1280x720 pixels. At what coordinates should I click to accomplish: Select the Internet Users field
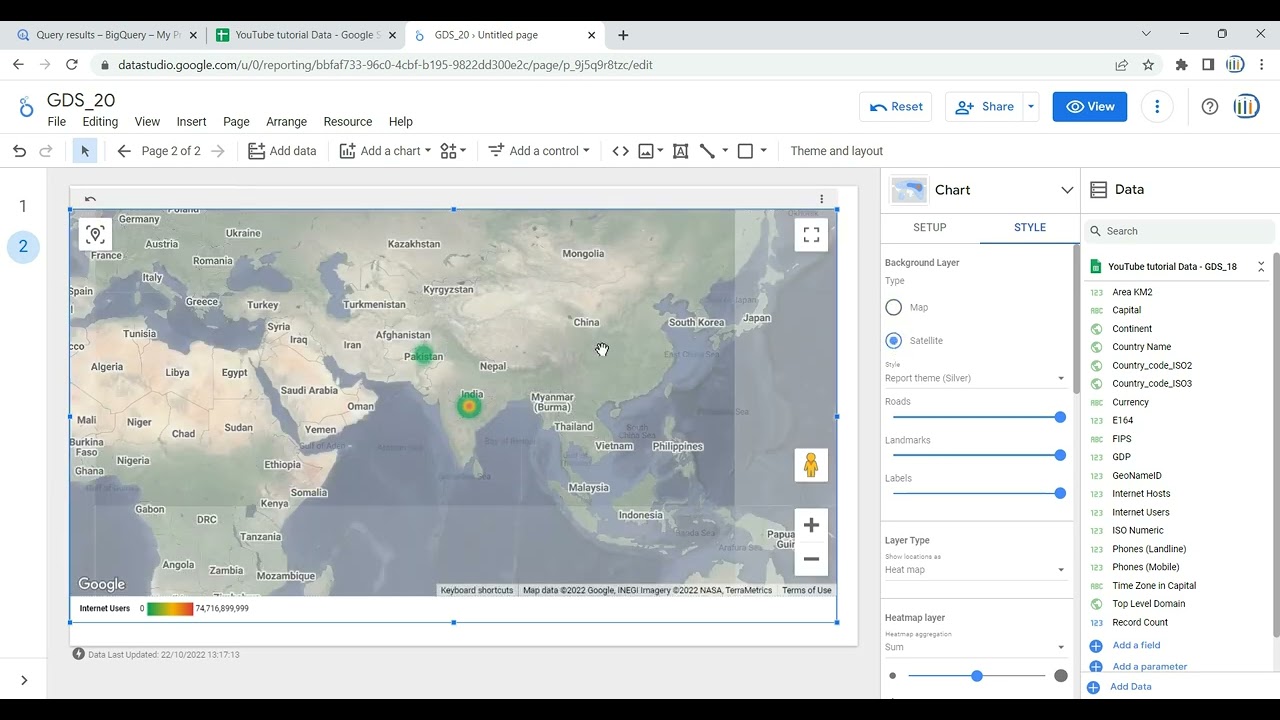pyautogui.click(x=1141, y=512)
